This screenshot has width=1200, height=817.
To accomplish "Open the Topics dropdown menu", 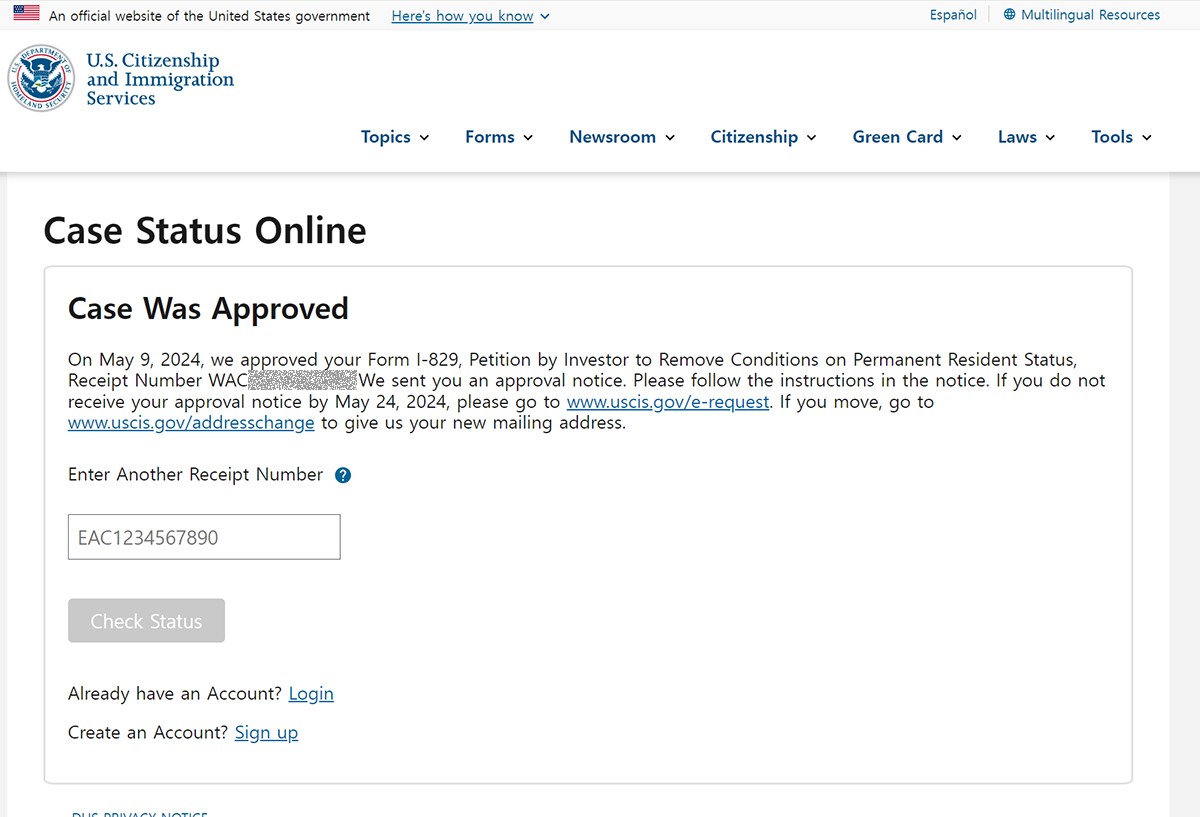I will tap(395, 137).
